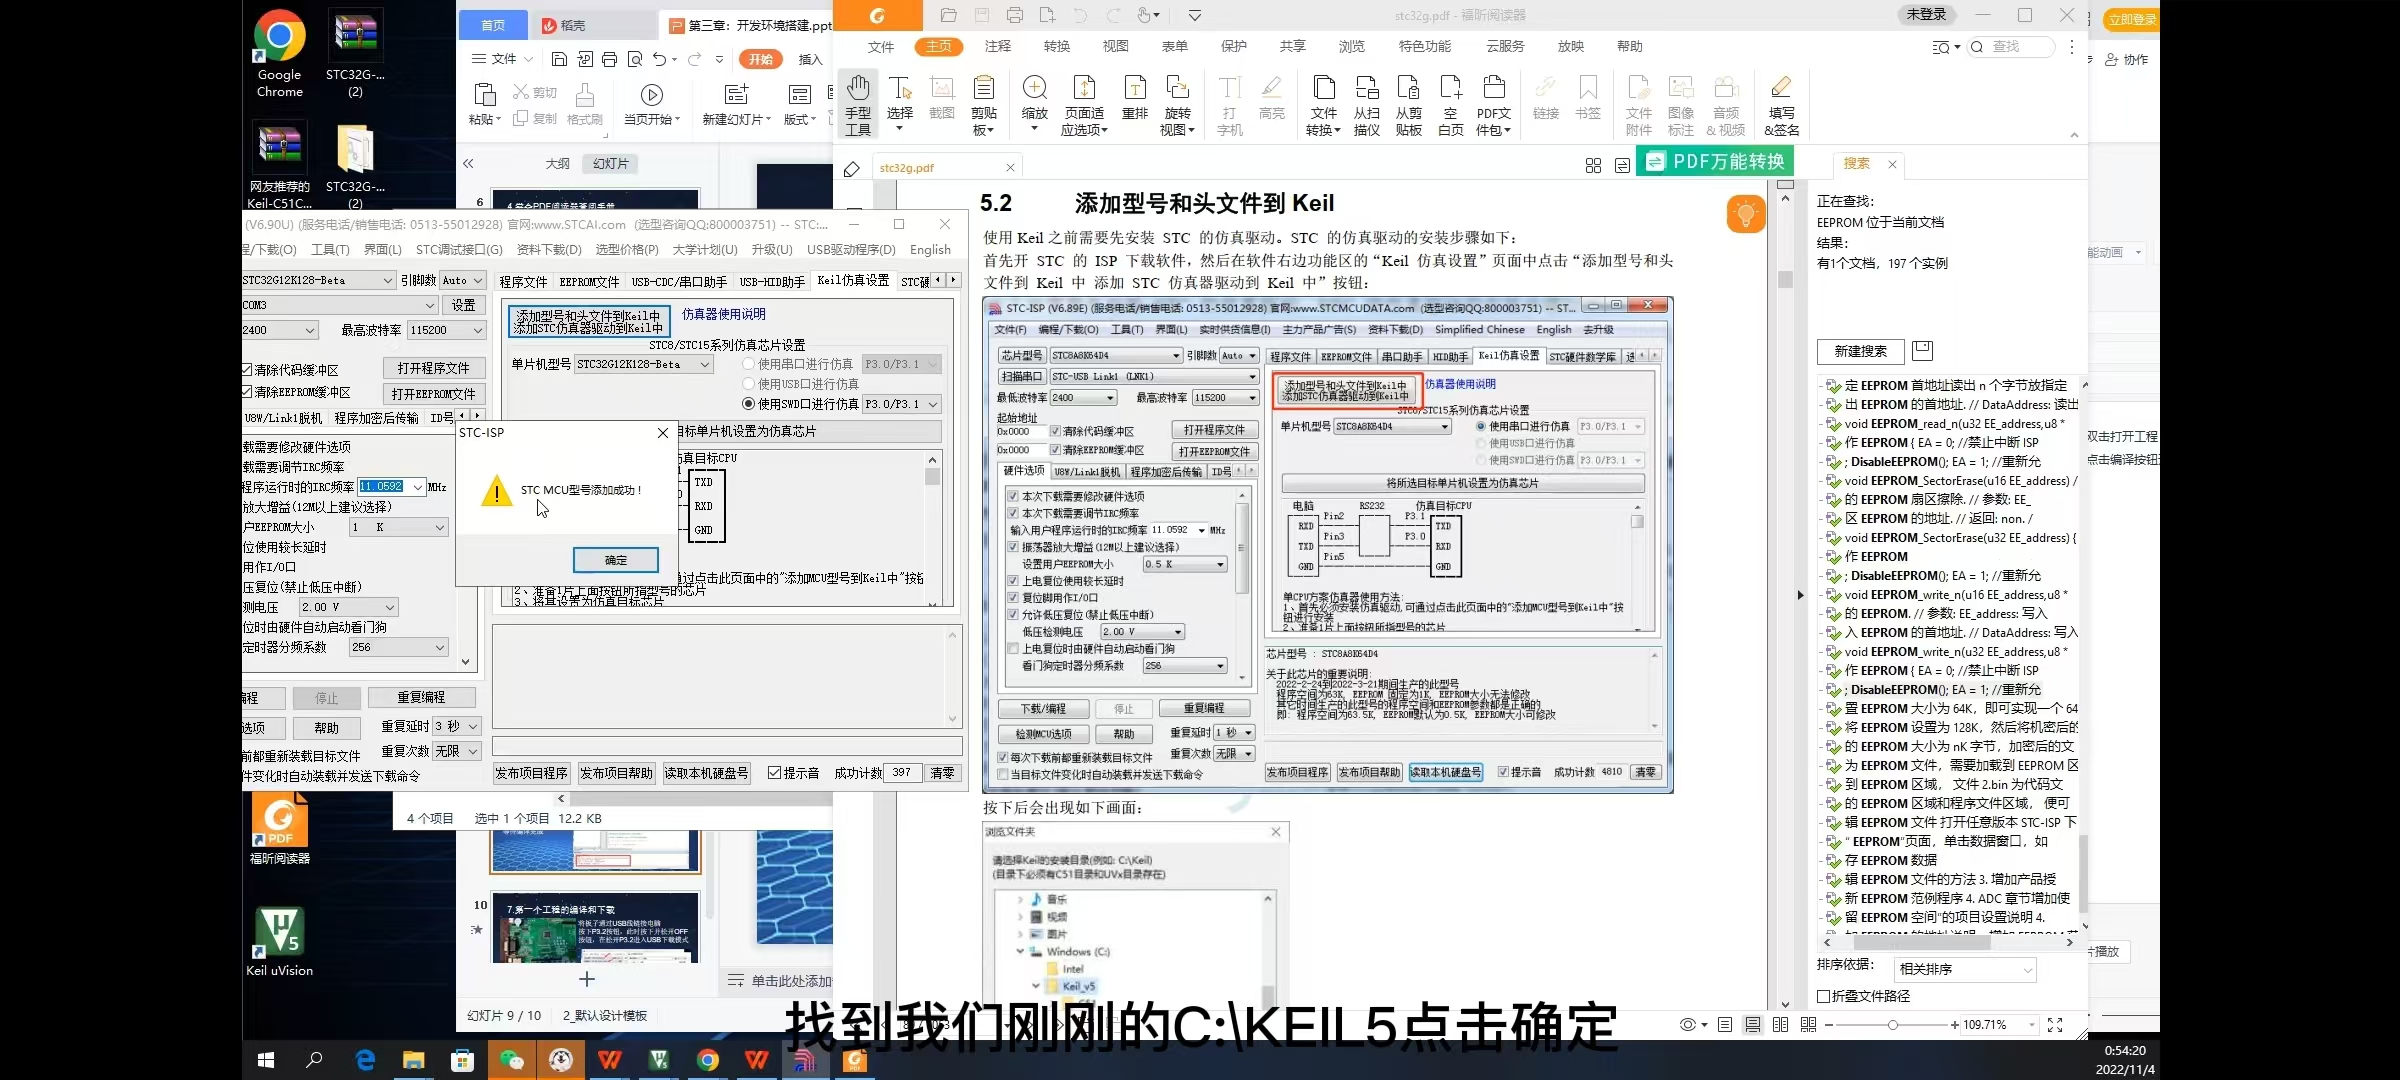Viewport: 2400px width, 1080px height.
Task: Click the search field in Foxit title area
Action: pos(2010,47)
